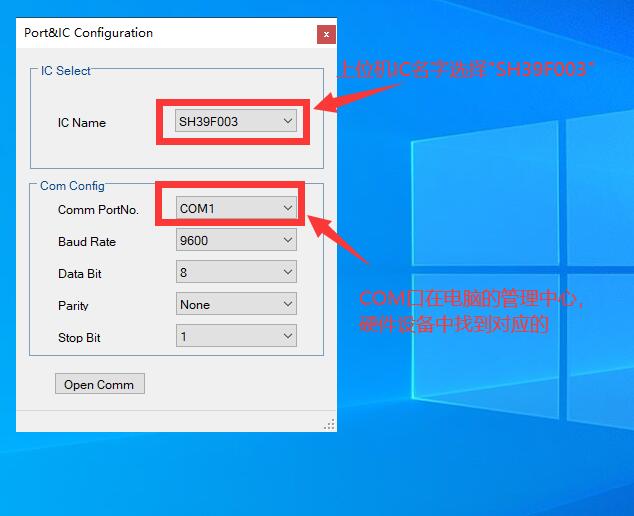Click the Open Comm button
This screenshot has width=634, height=516.
point(99,384)
